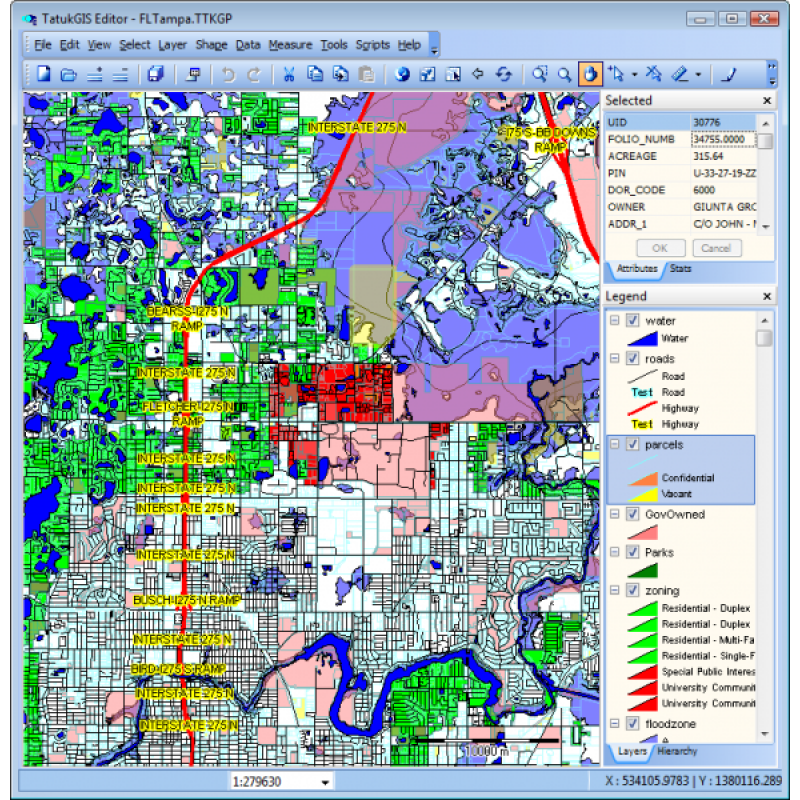The image size is (800, 800).
Task: Select the Pan tool in the toolbar
Action: (x=589, y=73)
